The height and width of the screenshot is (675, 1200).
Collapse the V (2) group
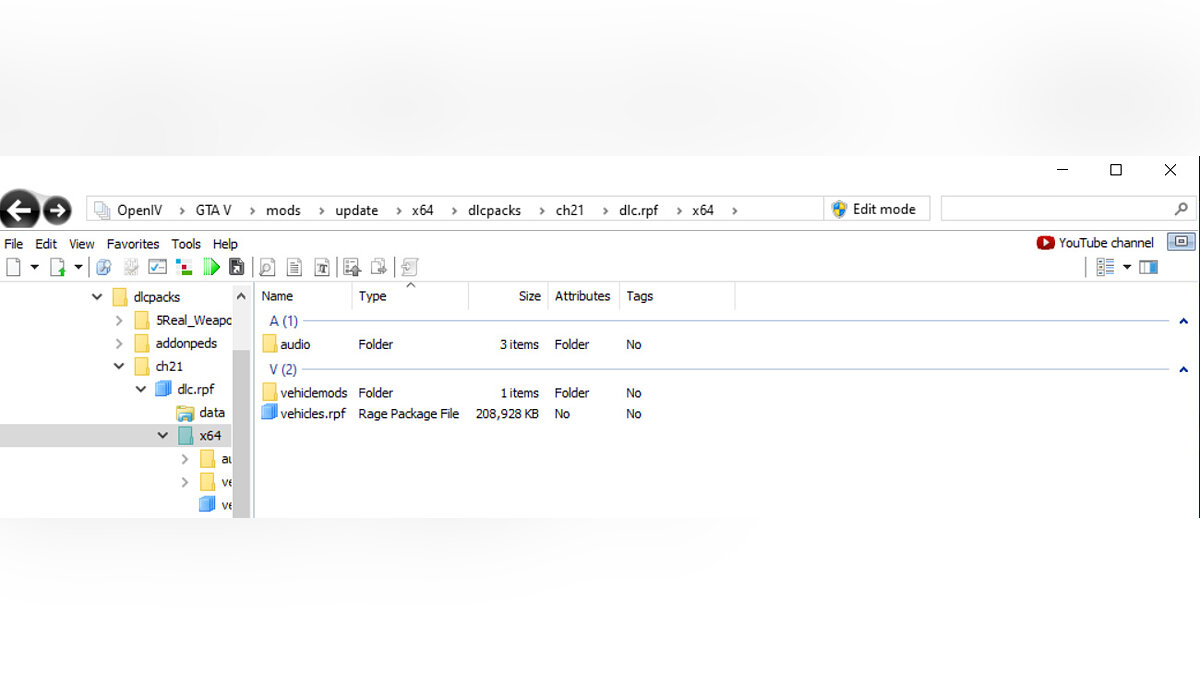(1183, 370)
